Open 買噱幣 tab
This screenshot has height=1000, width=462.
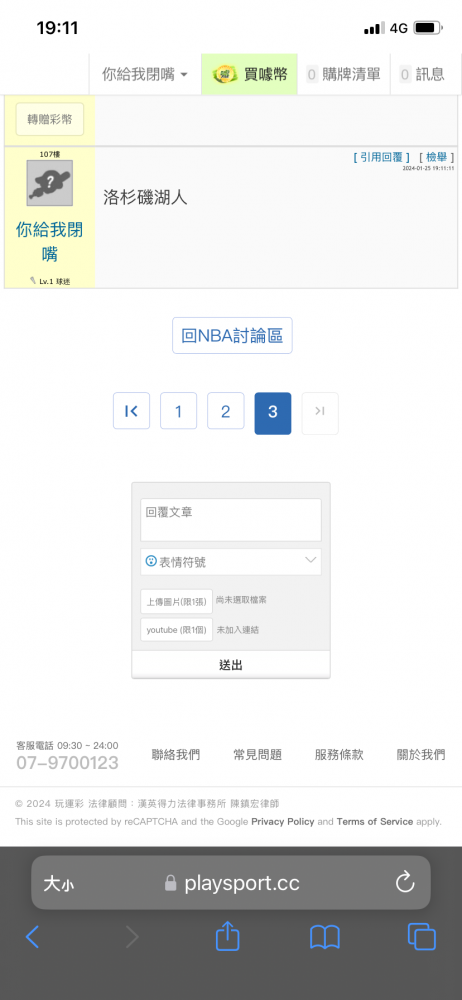click(250, 74)
